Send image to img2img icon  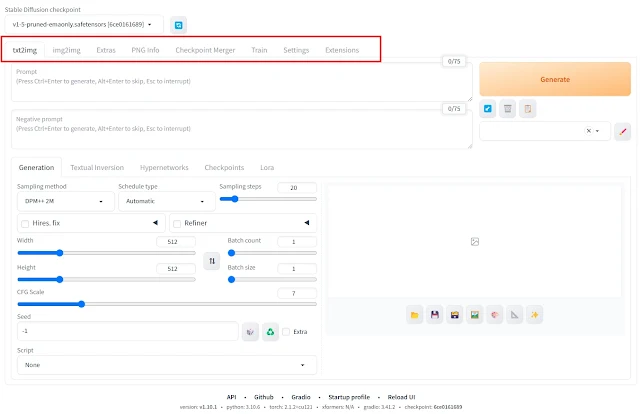coord(475,315)
